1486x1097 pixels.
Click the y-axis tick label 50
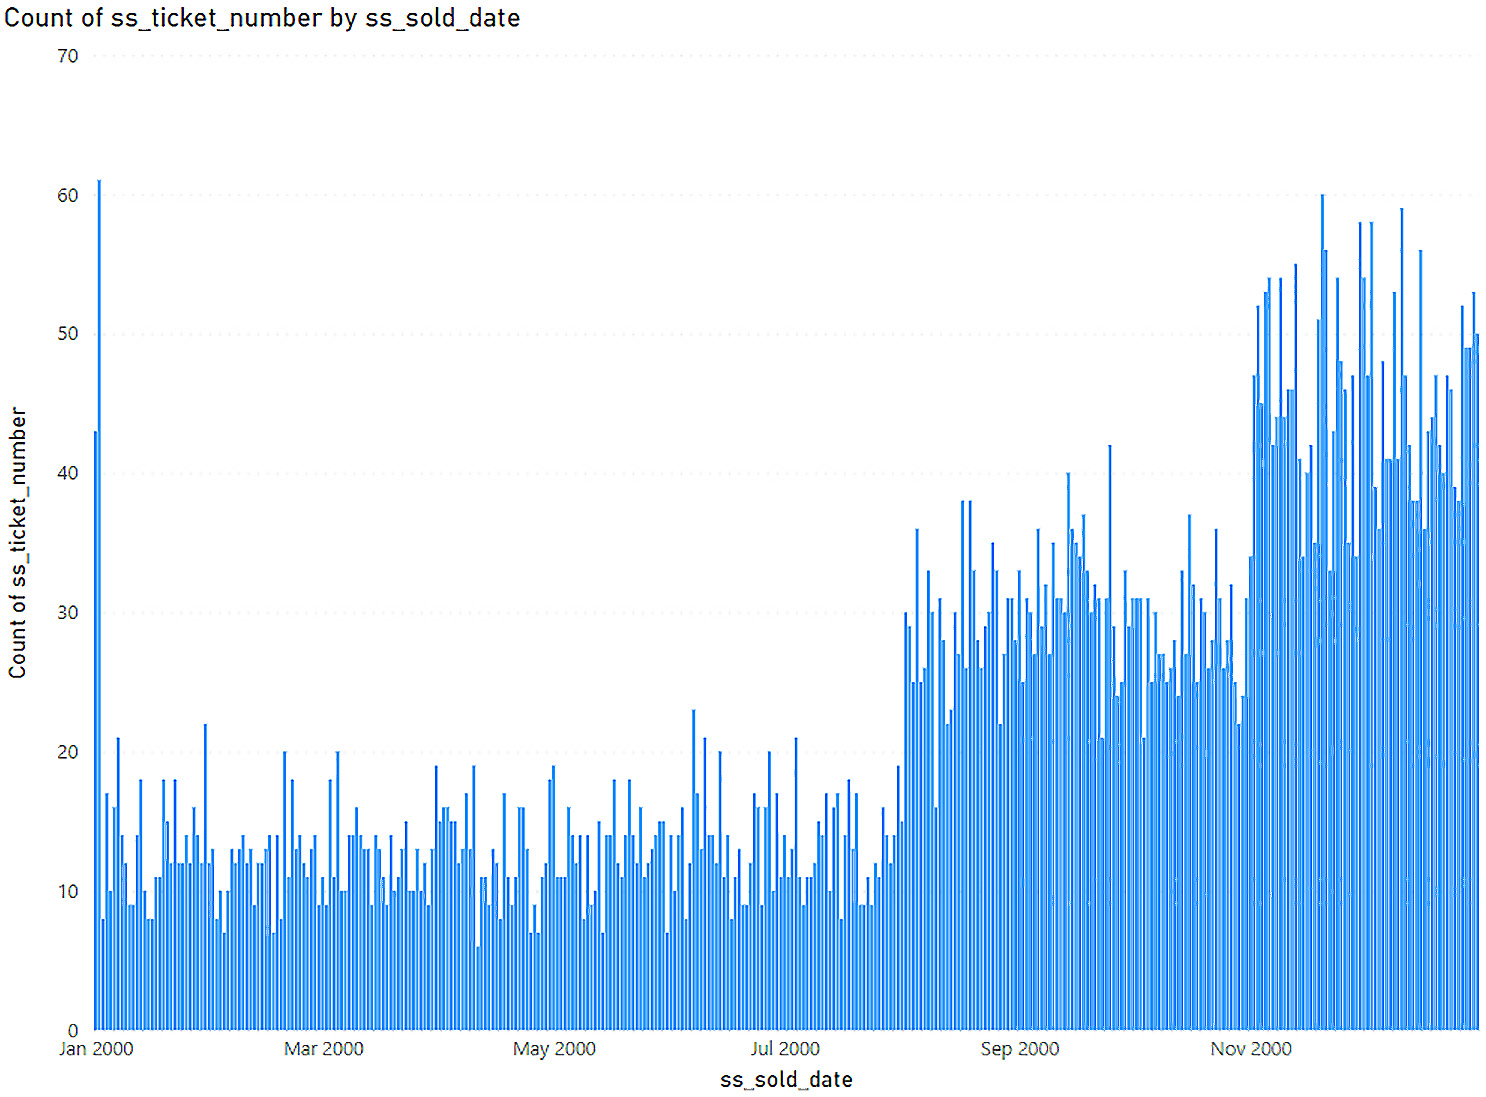(67, 334)
